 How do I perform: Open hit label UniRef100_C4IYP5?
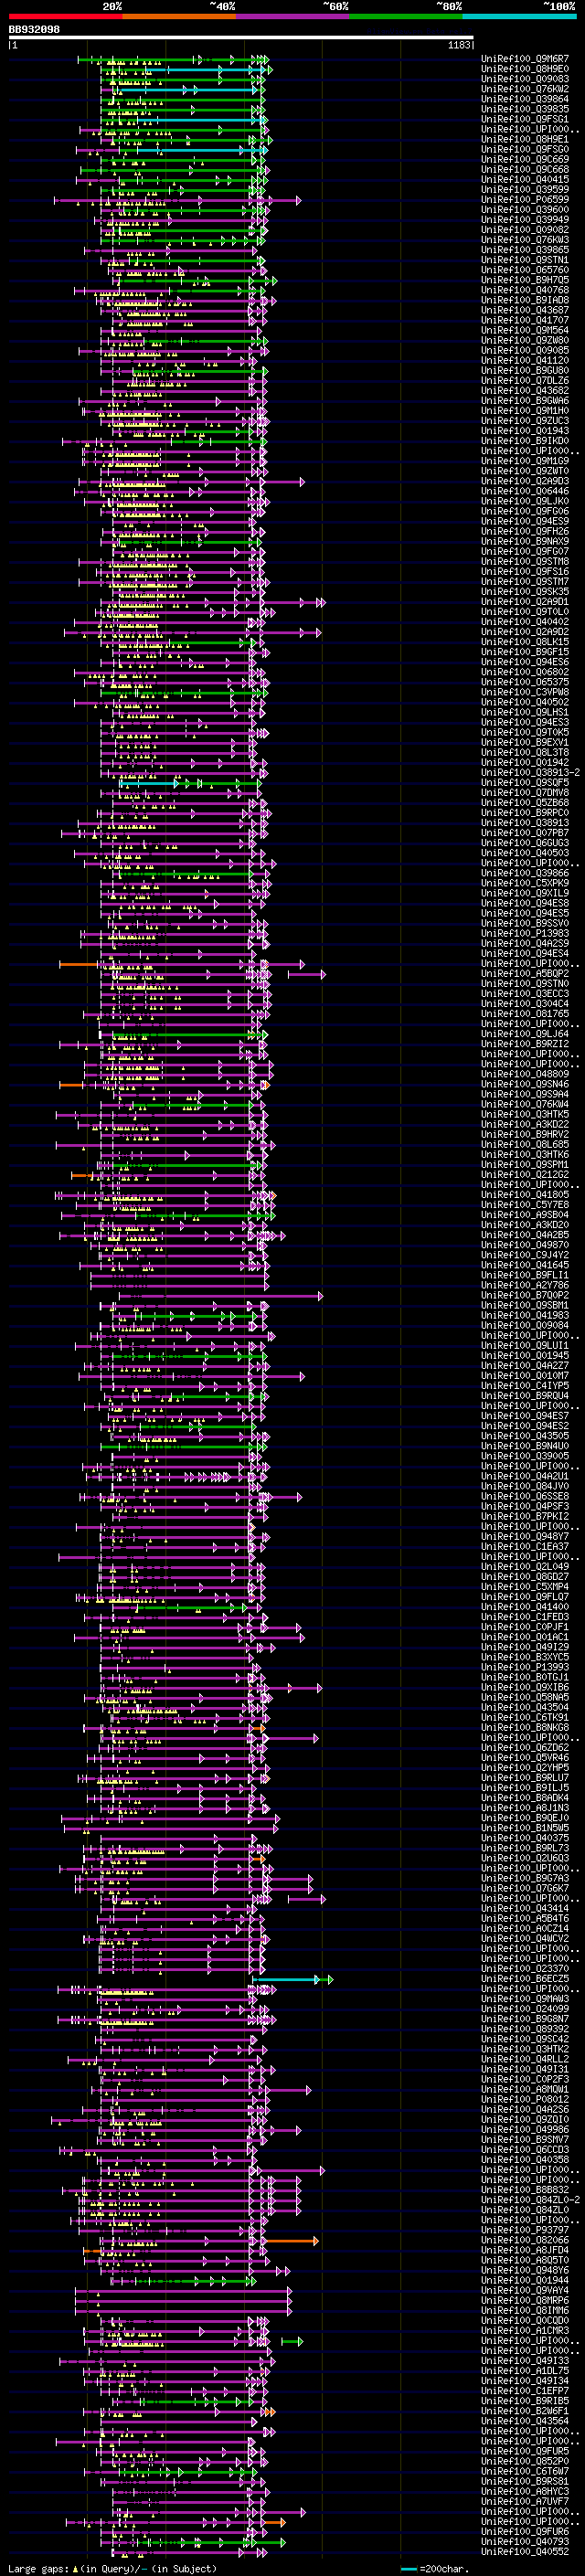coord(525,1386)
